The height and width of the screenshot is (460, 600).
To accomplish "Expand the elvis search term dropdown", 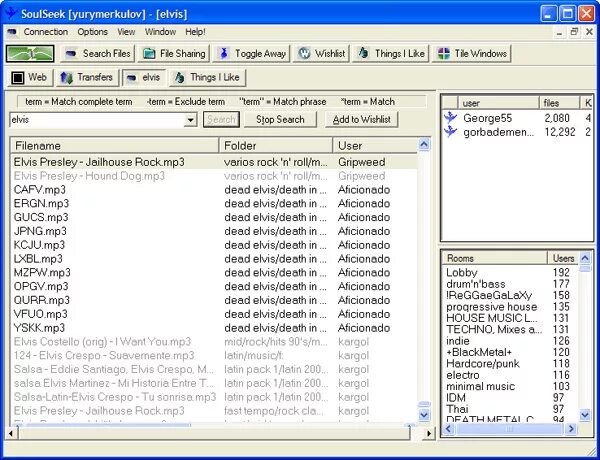I will click(x=191, y=120).
